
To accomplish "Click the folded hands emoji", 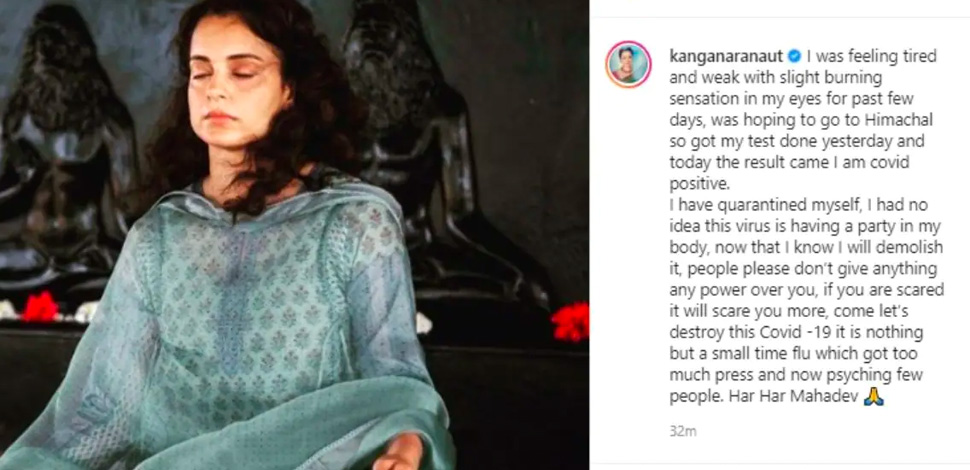I will click(874, 396).
